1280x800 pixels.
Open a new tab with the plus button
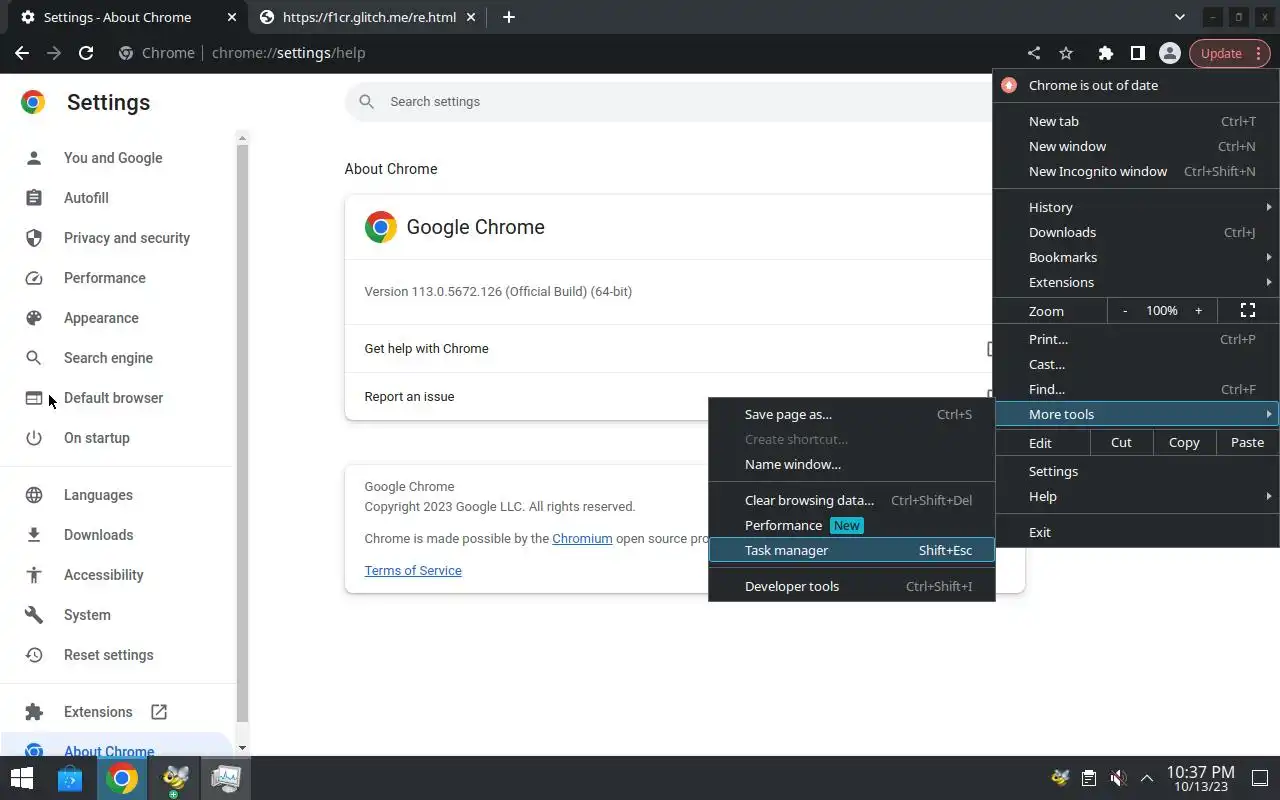click(x=508, y=17)
